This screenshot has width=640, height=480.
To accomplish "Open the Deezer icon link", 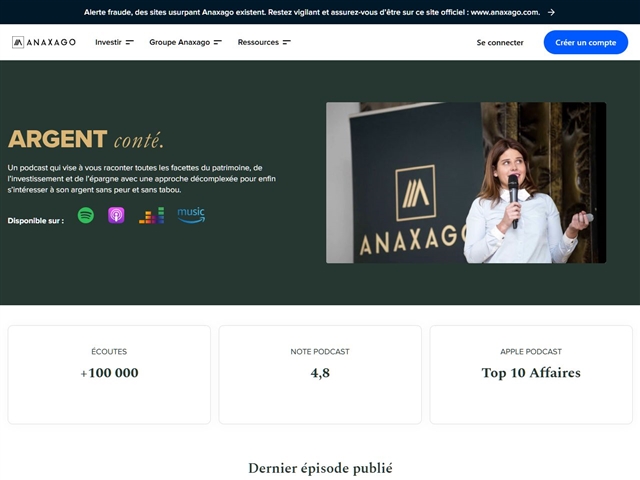I will click(x=151, y=215).
